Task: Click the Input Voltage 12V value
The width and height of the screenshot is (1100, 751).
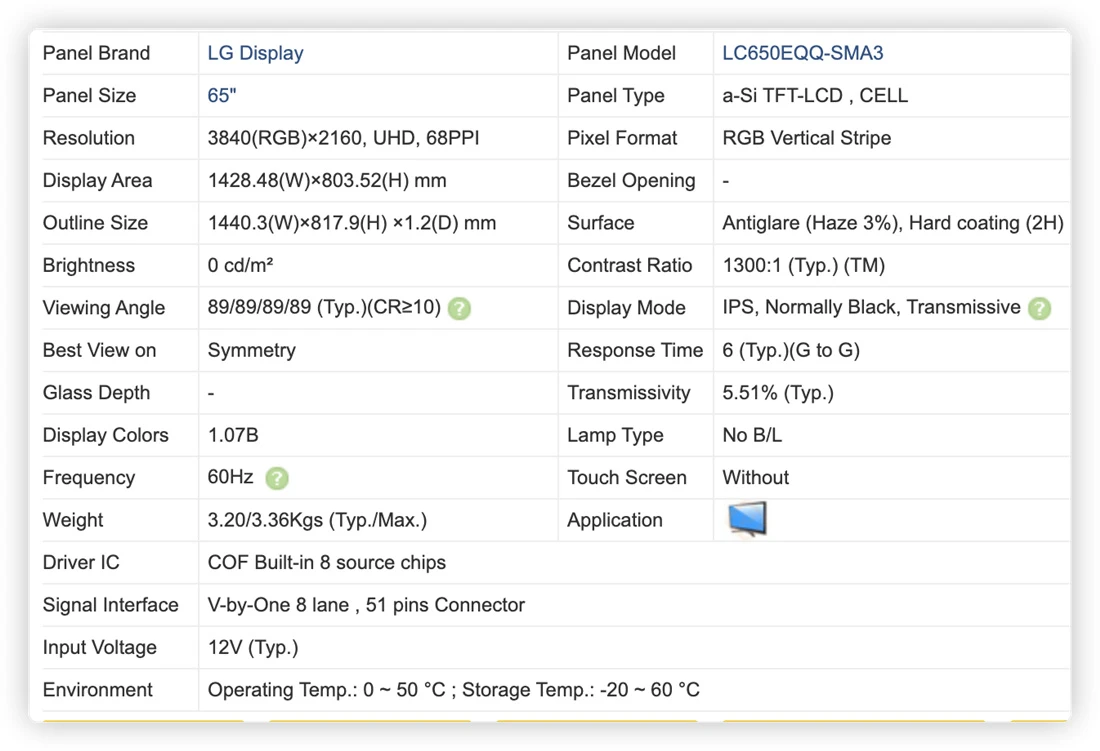Action: (x=253, y=647)
